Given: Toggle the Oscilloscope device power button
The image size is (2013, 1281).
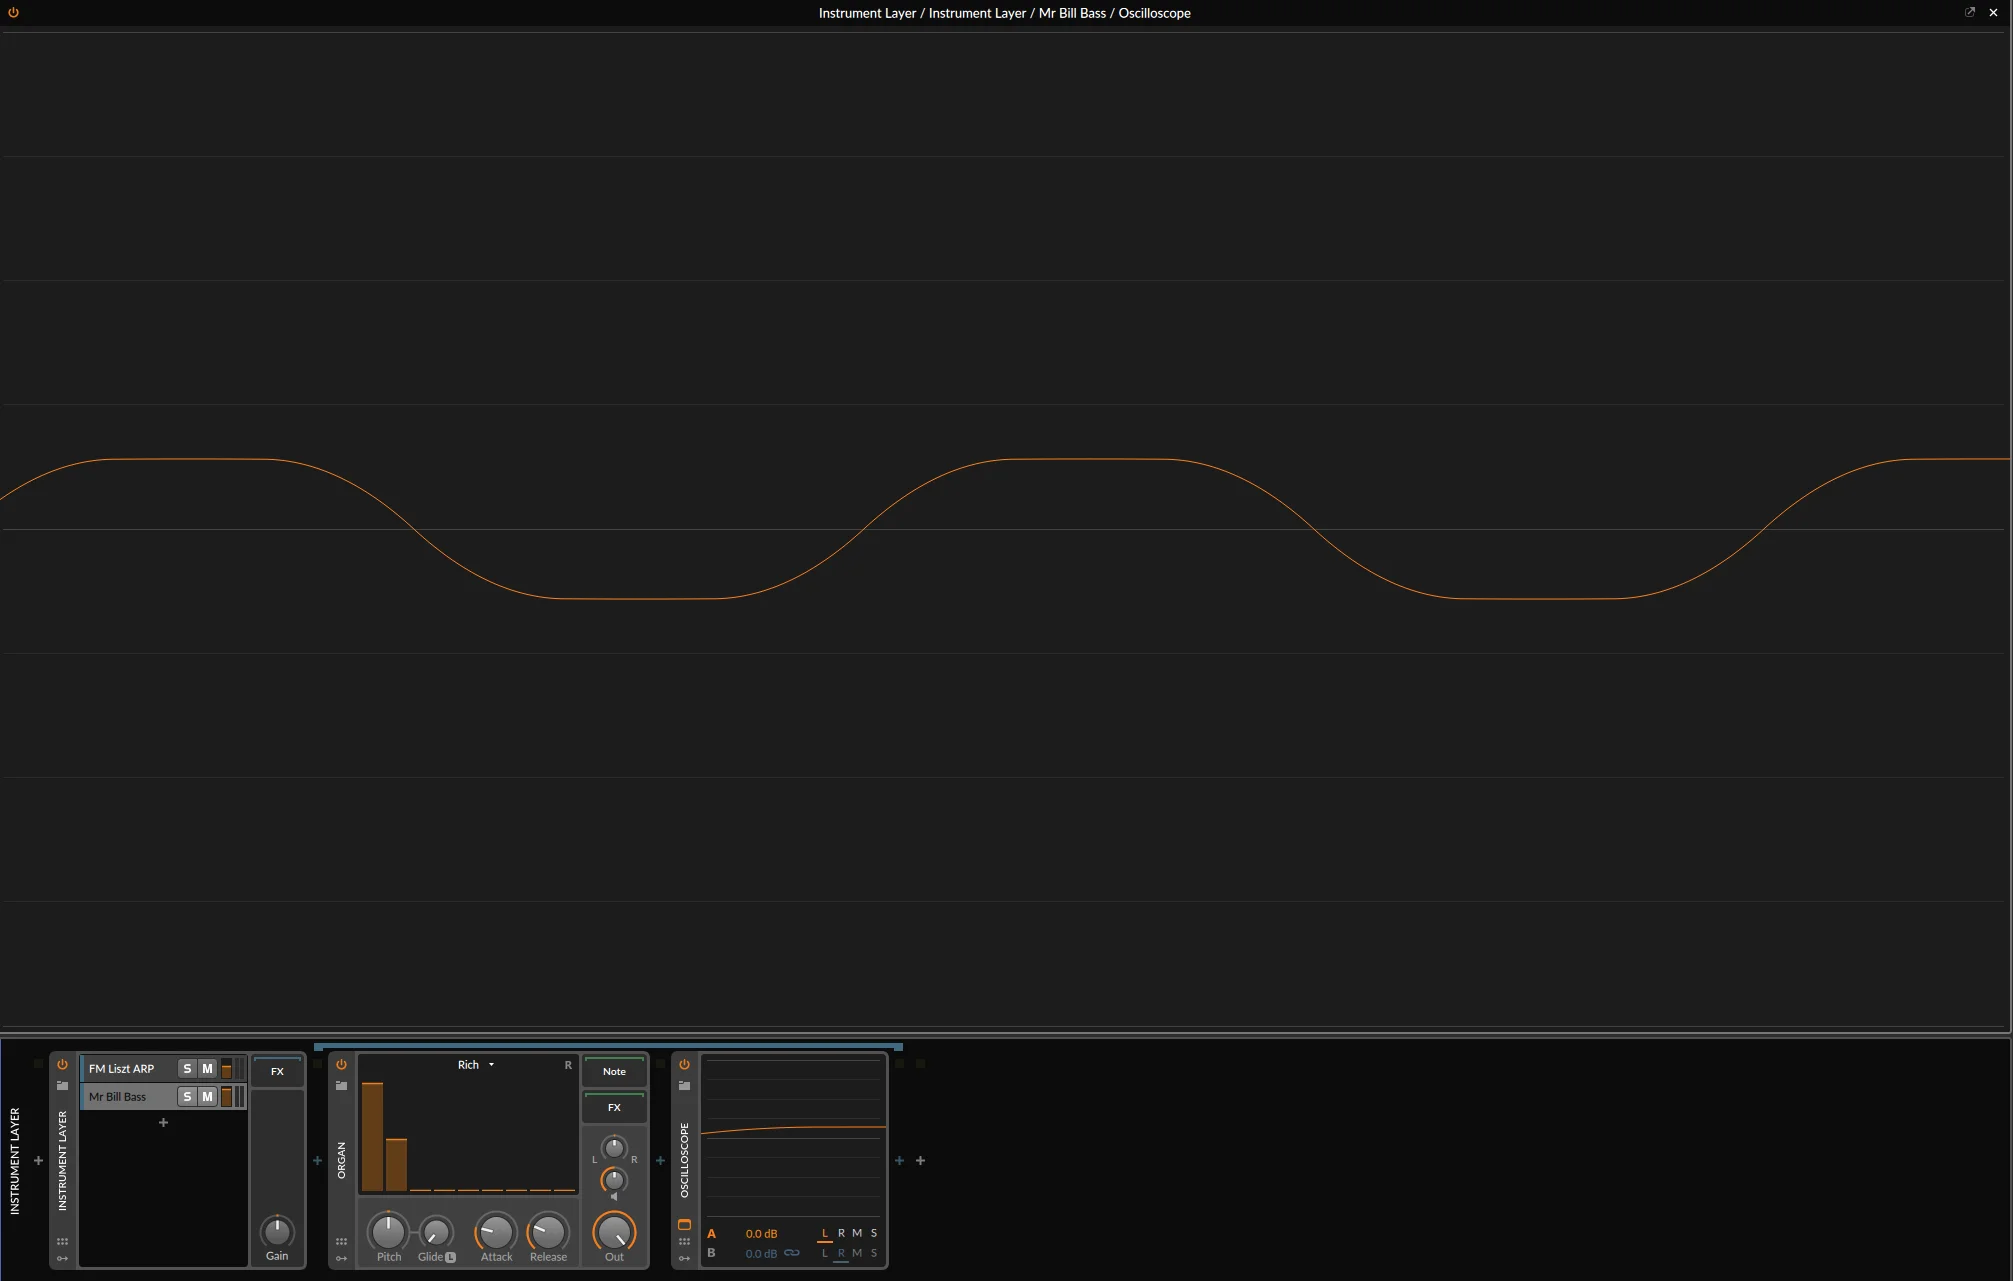Looking at the screenshot, I should point(684,1065).
